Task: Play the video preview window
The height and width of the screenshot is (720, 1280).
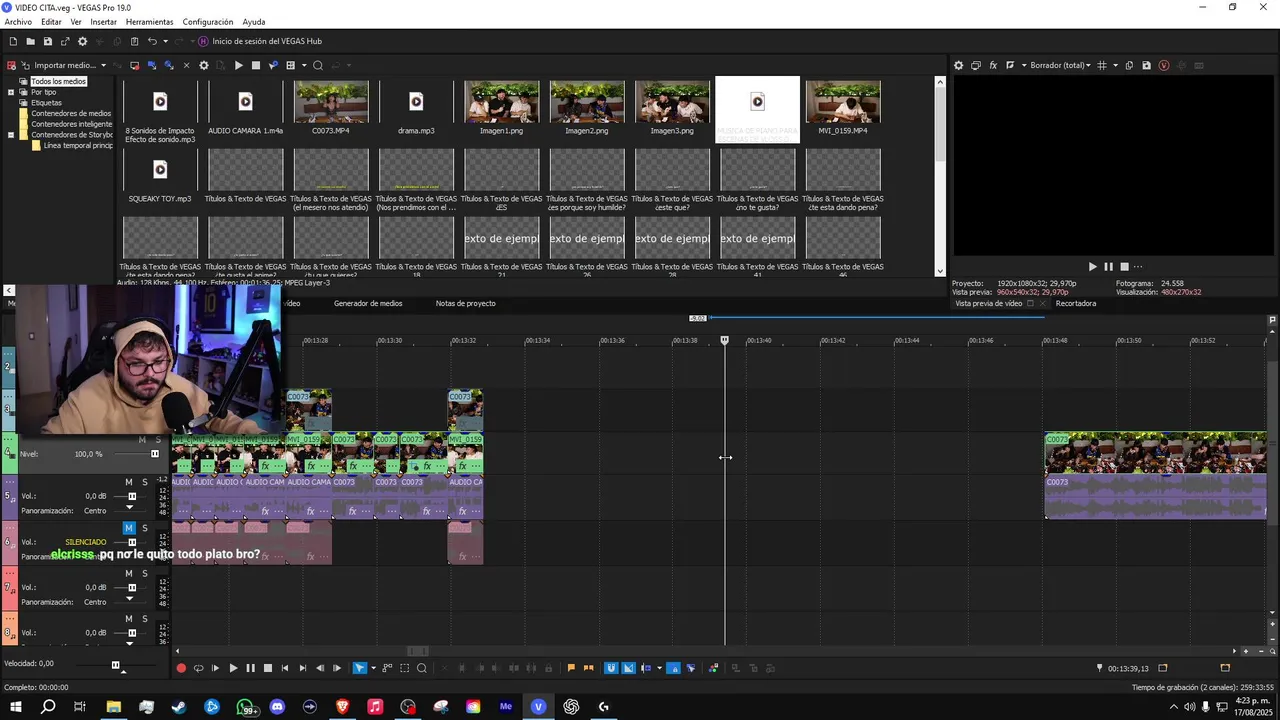Action: click(1092, 267)
